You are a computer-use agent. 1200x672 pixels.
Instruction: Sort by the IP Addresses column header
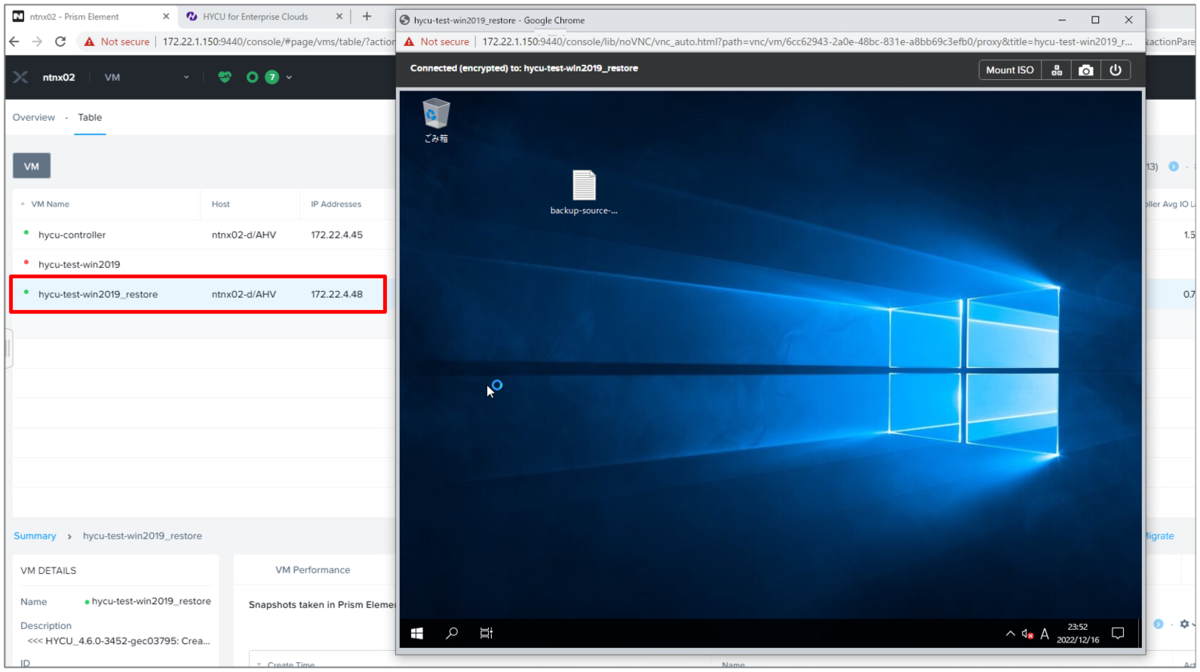tap(336, 204)
